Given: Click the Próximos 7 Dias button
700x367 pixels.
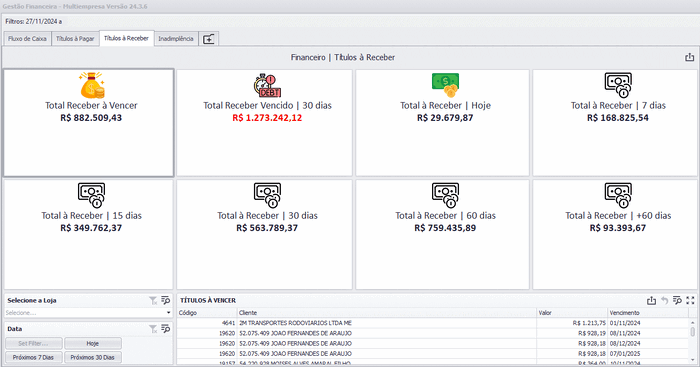Looking at the screenshot, I should tap(33, 357).
